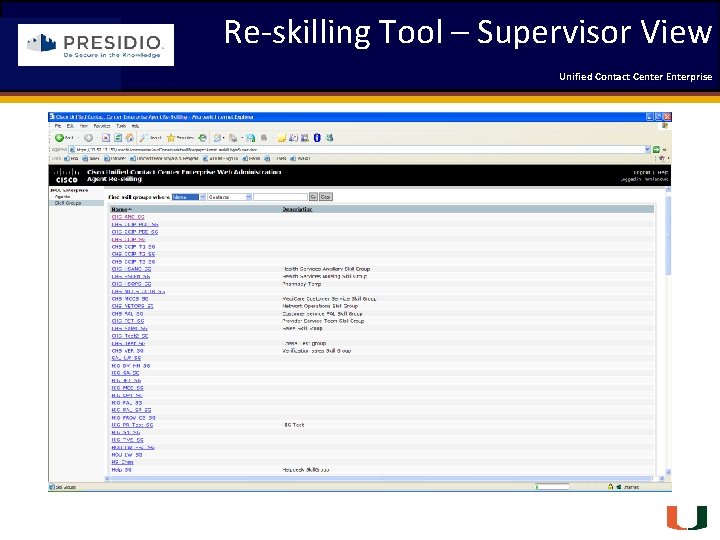Click the blue Bluetooth toolbar icon
Screen dimensions: 720x540
[x=317, y=138]
